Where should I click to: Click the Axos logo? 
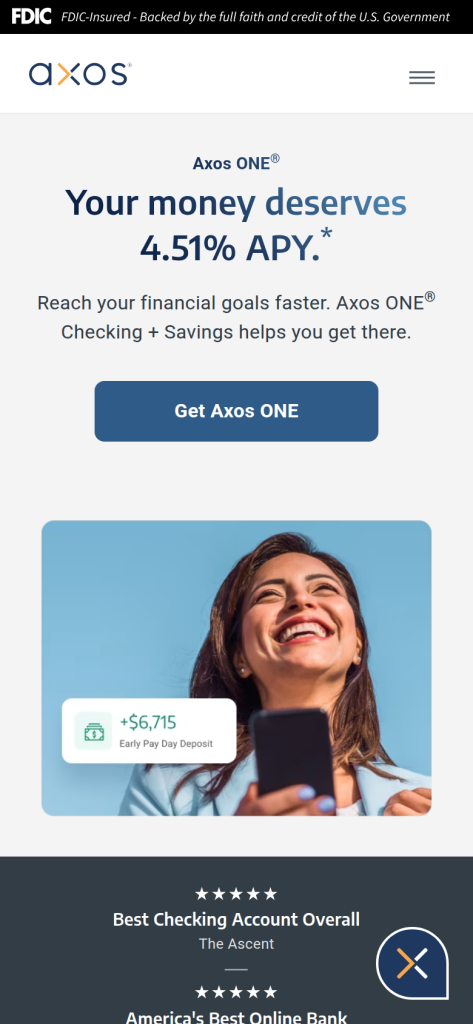[80, 74]
